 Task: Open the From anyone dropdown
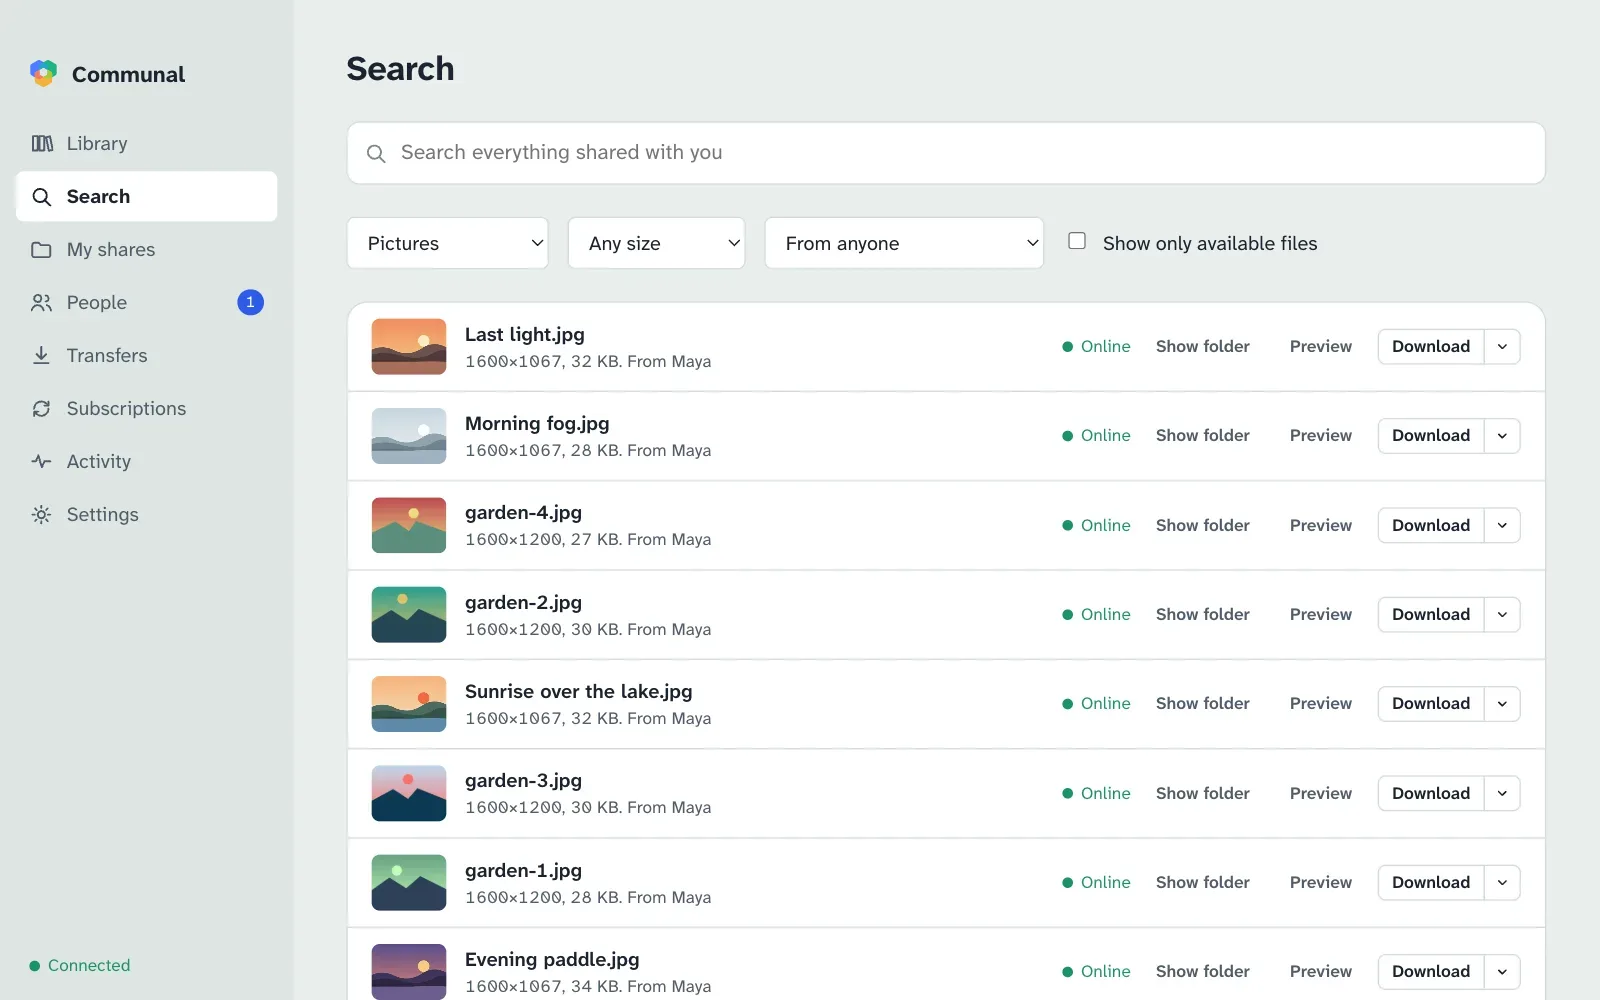[x=904, y=243]
